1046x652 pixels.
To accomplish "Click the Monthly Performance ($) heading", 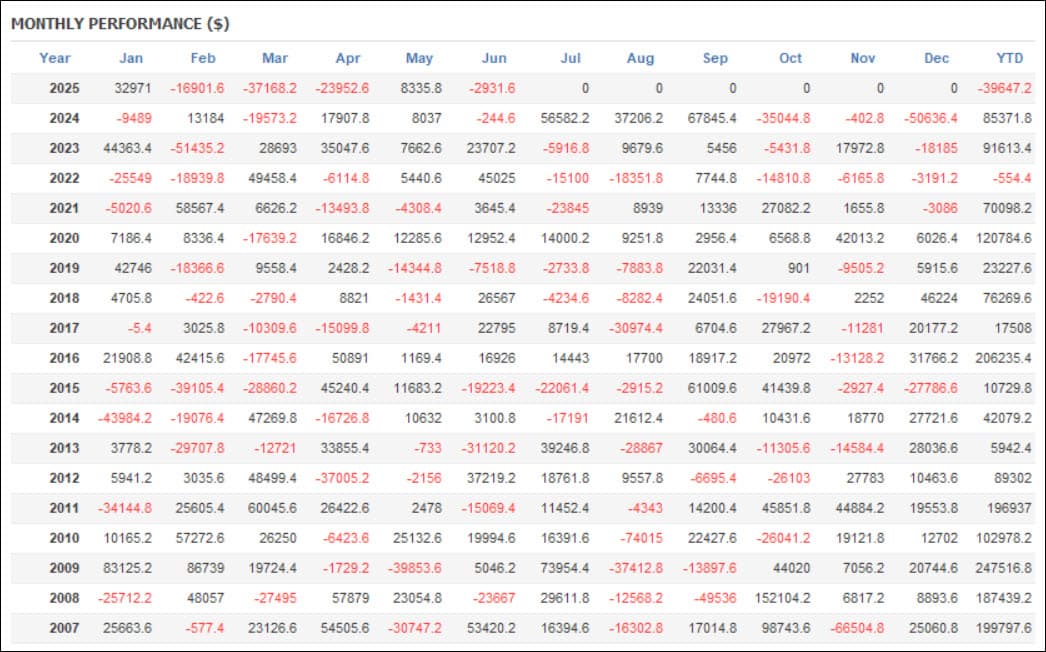I will pos(120,24).
